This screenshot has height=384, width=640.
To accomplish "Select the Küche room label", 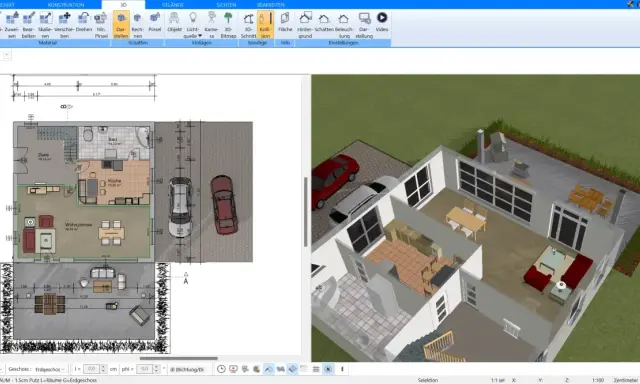I will [x=114, y=180].
